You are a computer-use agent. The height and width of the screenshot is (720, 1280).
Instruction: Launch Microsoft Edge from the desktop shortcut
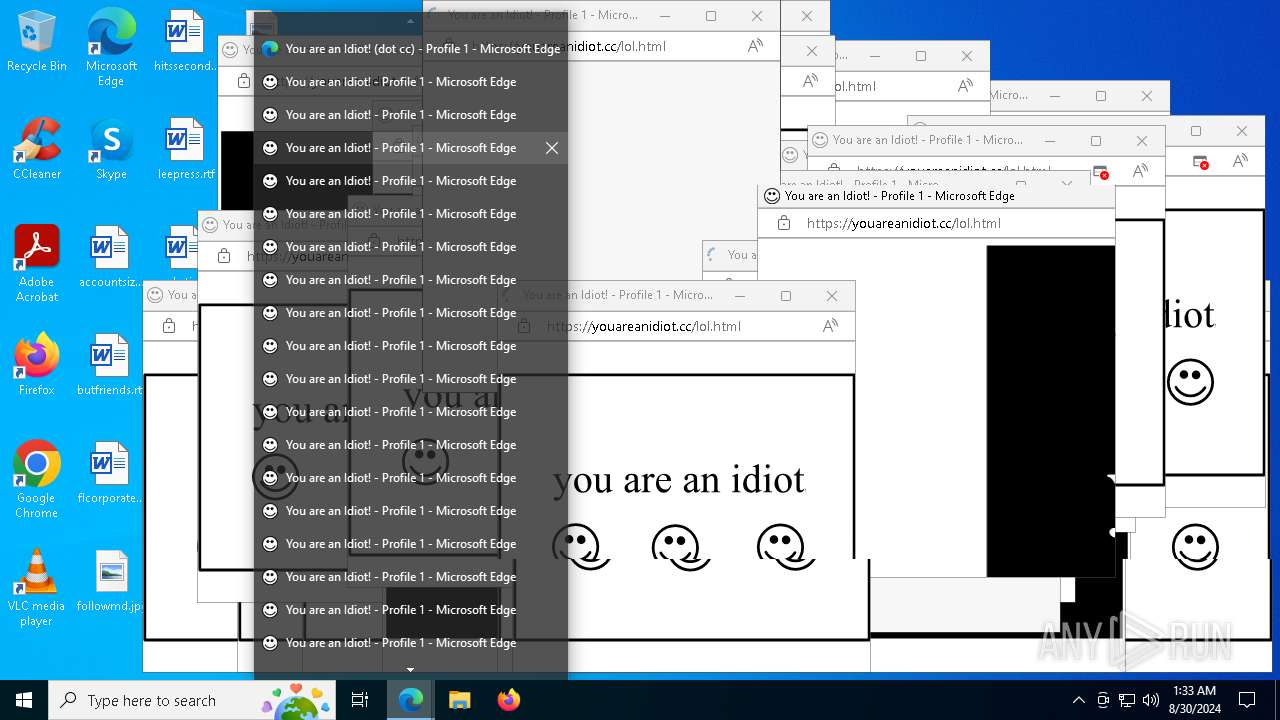(x=111, y=47)
